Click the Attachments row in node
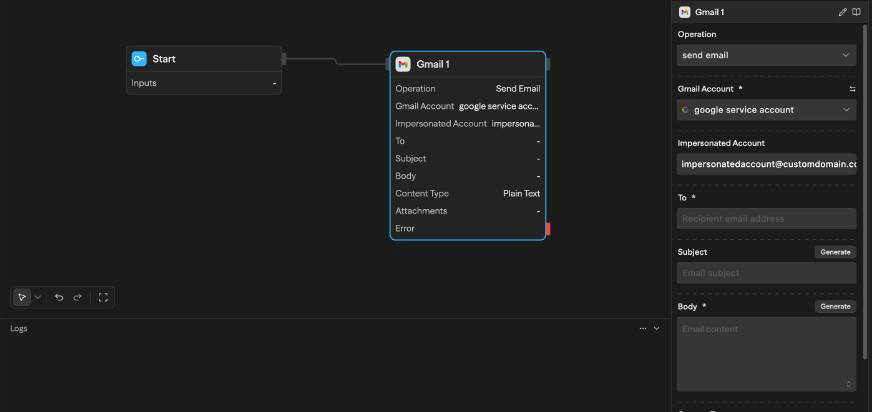Screen dimensions: 872x412 (468, 211)
